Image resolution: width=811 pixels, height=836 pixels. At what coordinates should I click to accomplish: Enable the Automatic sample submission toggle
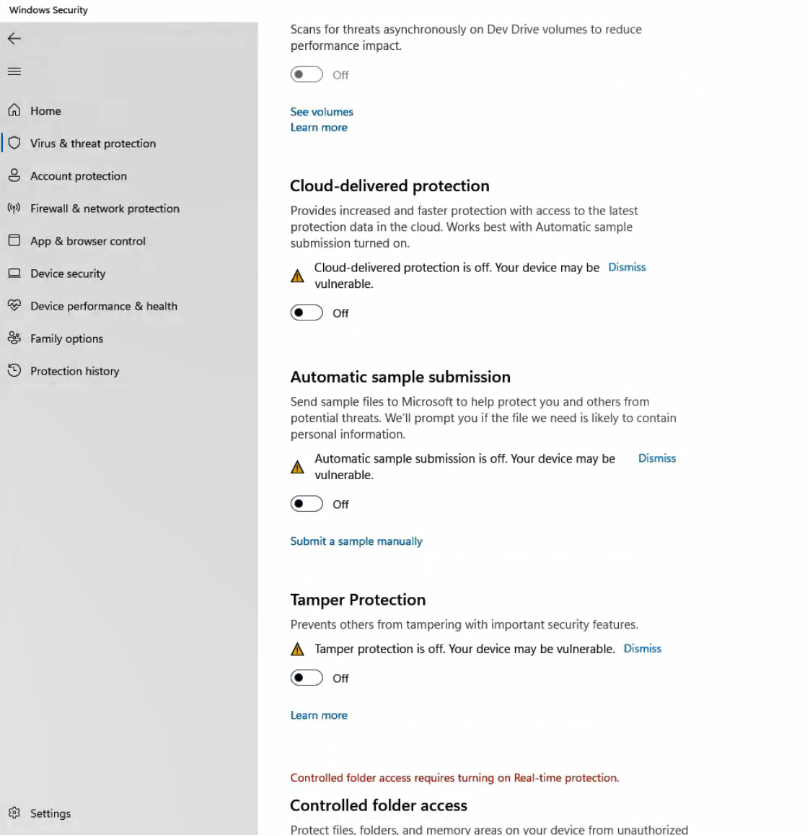click(307, 504)
